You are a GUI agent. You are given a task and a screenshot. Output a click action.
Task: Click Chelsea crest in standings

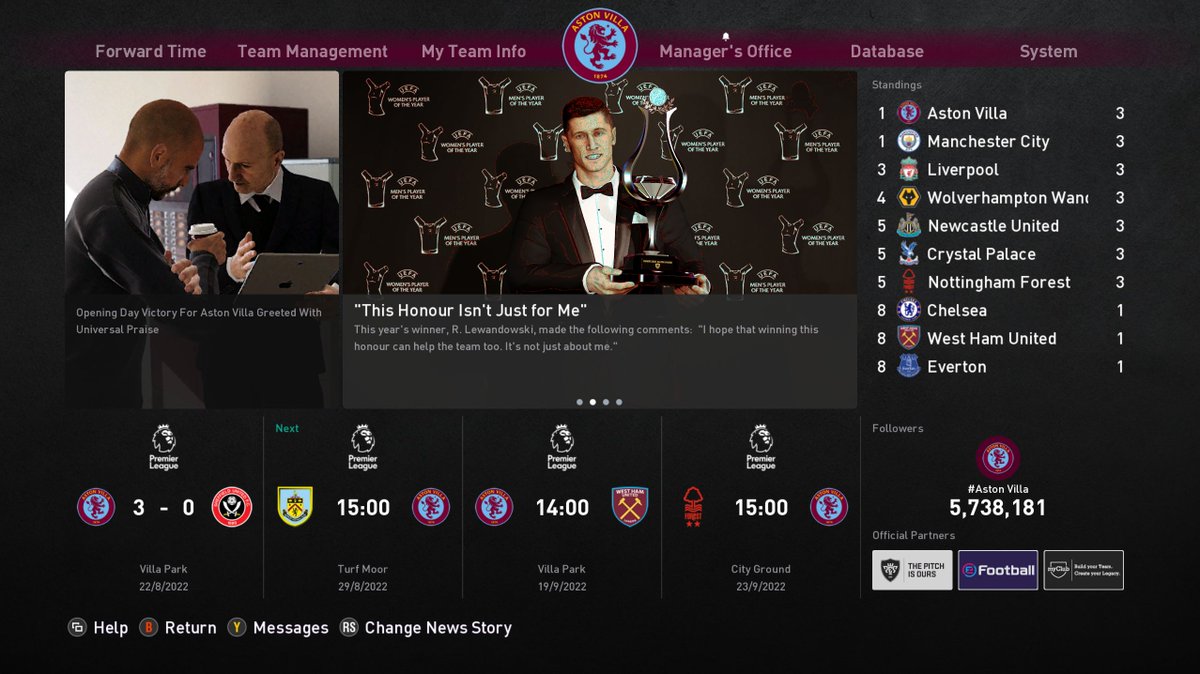click(x=909, y=310)
